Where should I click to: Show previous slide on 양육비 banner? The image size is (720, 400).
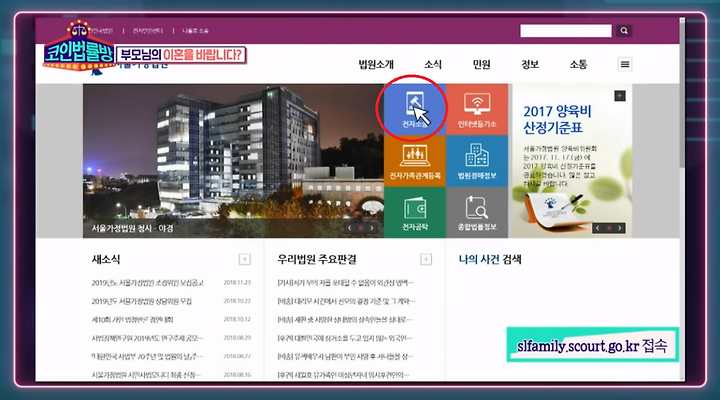(597, 228)
